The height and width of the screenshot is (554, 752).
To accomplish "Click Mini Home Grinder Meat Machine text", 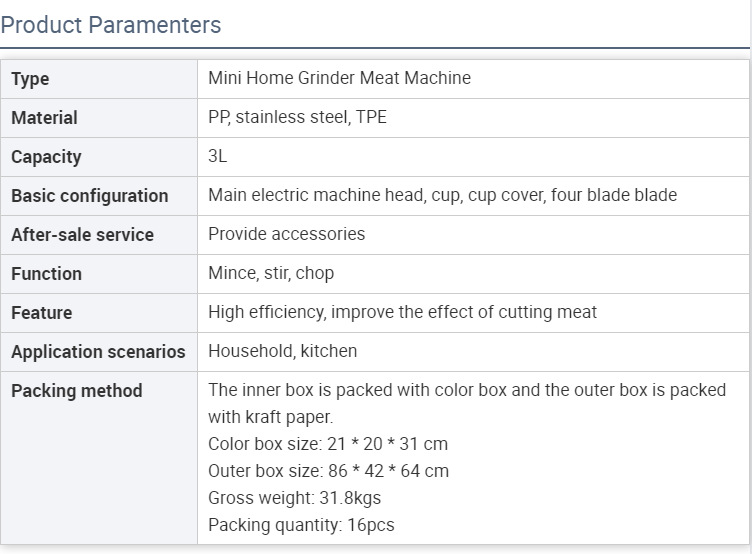I will tap(340, 78).
